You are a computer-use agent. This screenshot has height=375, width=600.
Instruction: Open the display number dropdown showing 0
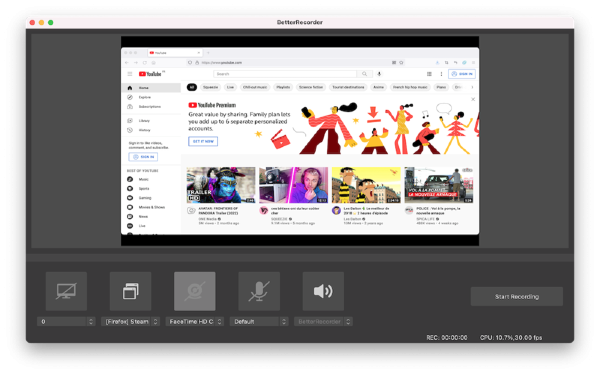(x=66, y=321)
